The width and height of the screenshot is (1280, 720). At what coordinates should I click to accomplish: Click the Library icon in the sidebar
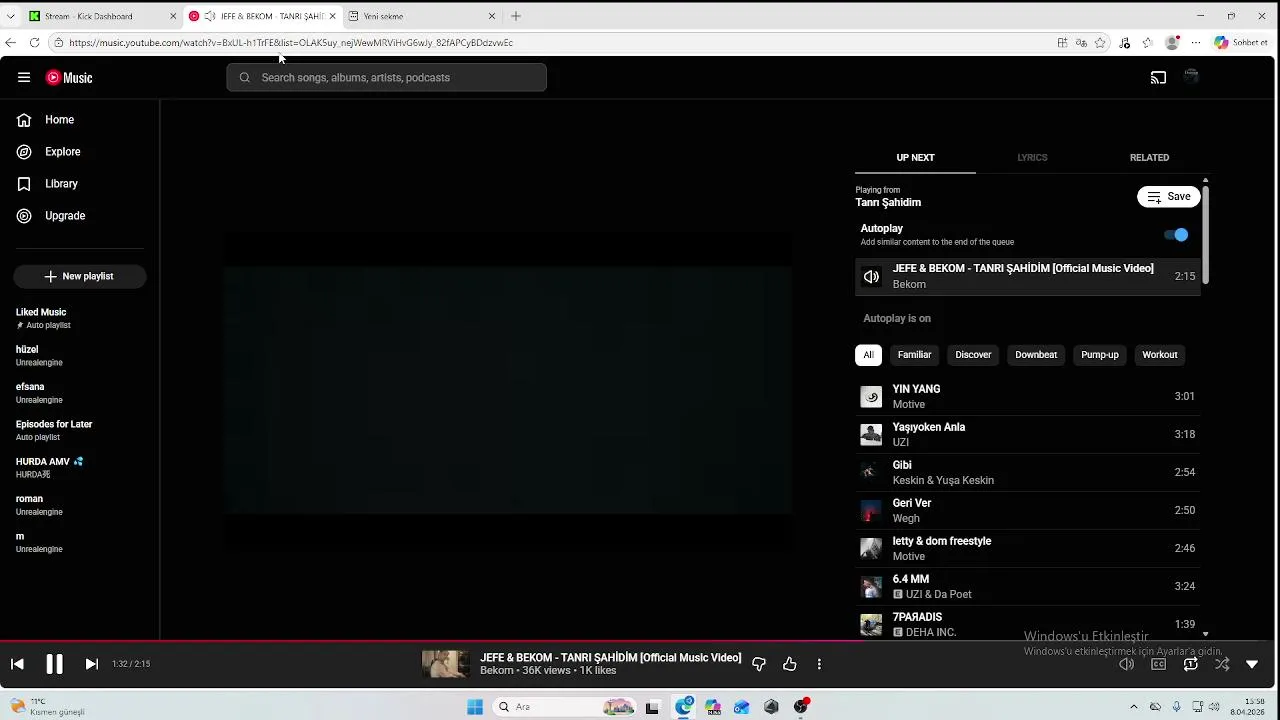[x=24, y=184]
